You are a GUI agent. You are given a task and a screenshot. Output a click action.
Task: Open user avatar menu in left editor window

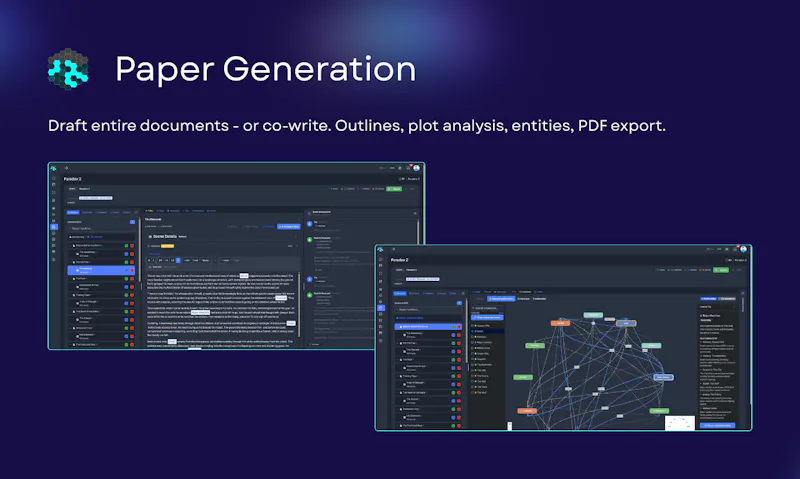click(x=416, y=168)
